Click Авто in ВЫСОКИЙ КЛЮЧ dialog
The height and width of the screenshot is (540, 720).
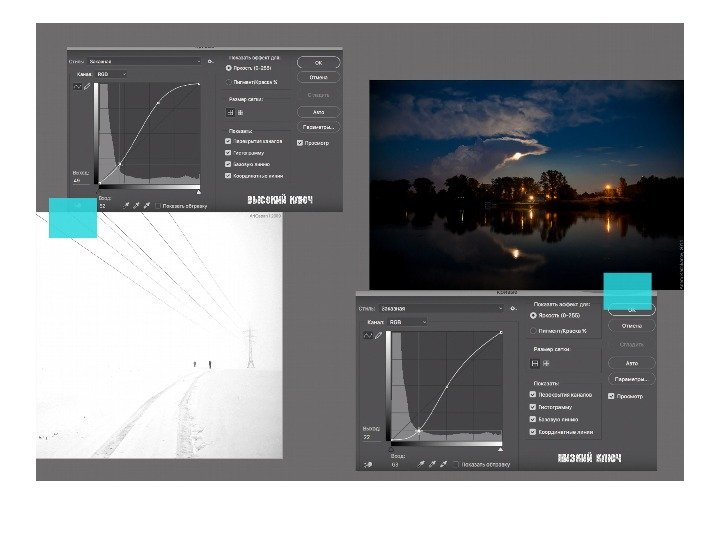(319, 112)
